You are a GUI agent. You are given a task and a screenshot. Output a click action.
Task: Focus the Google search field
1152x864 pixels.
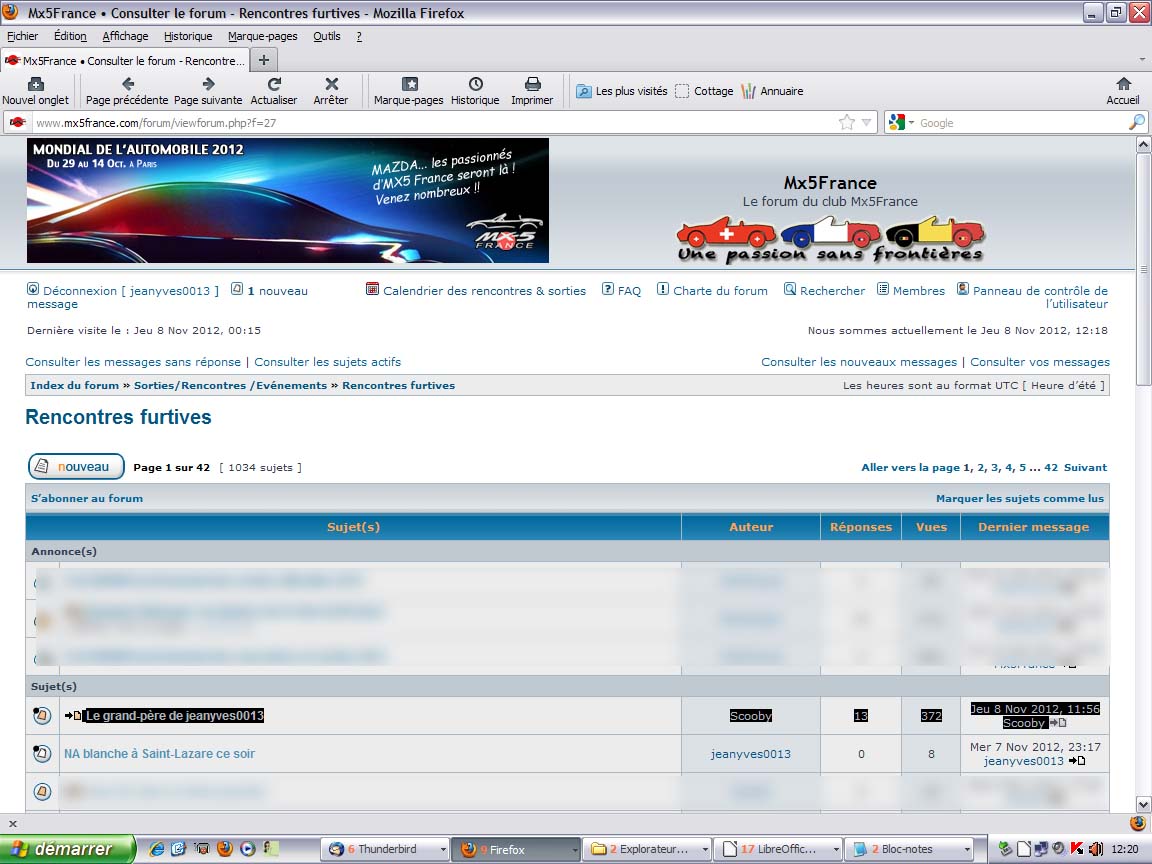pos(1021,123)
